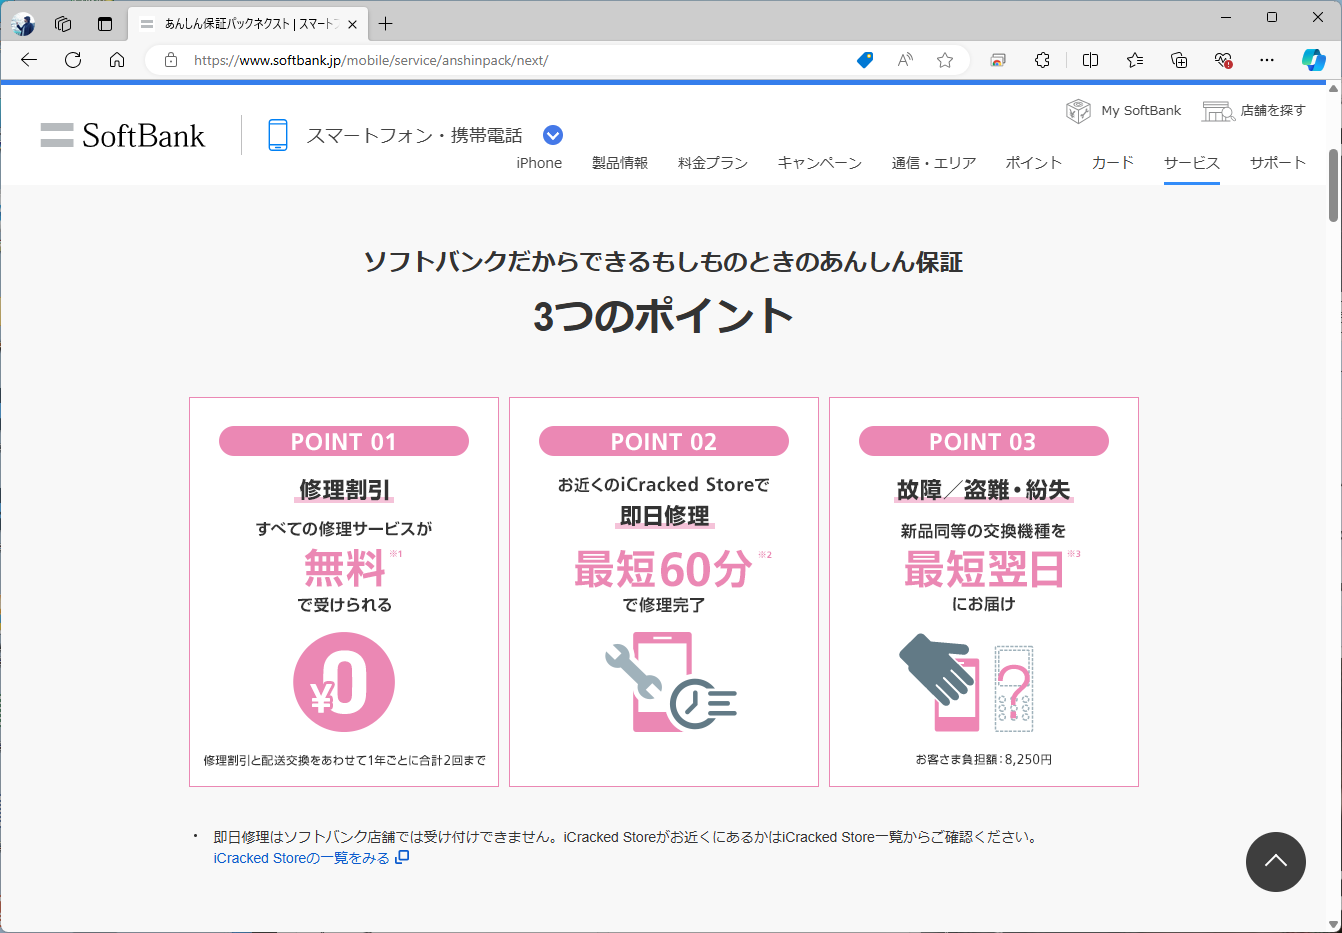Click the blue shopping tag icon
Viewport: 1342px width, 933px height.
click(x=865, y=60)
